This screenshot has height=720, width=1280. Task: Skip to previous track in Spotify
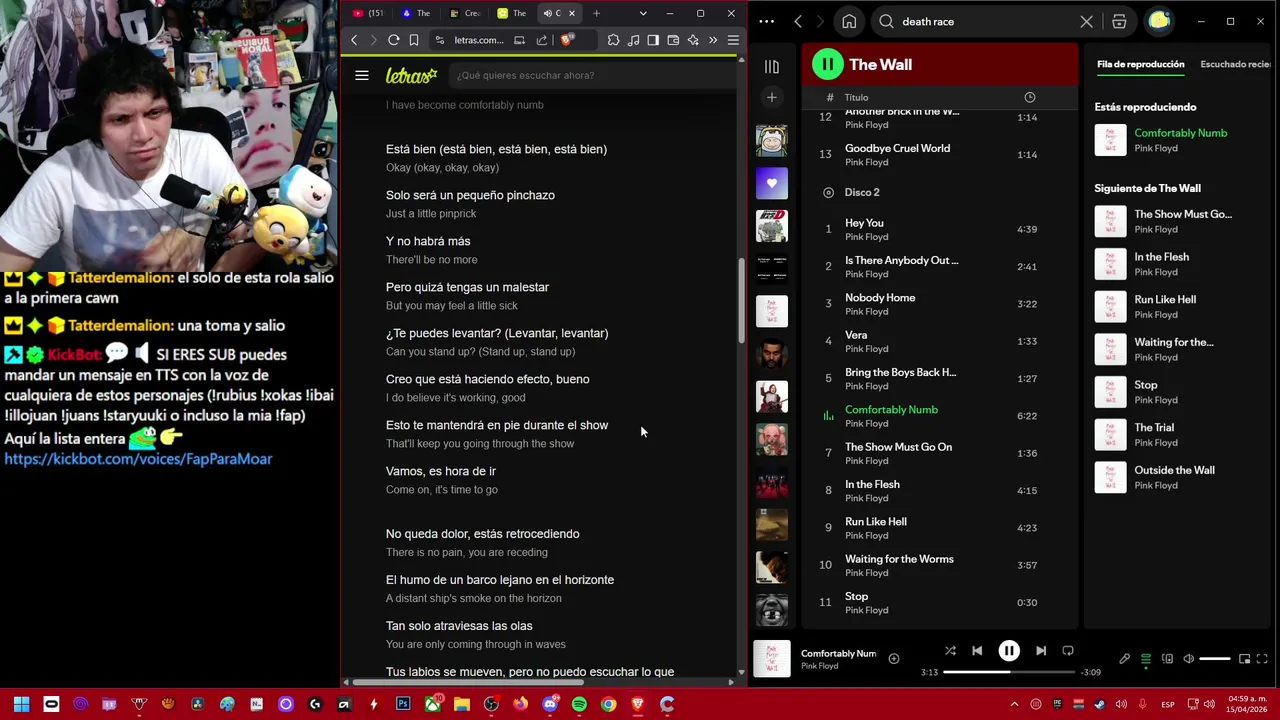point(977,651)
